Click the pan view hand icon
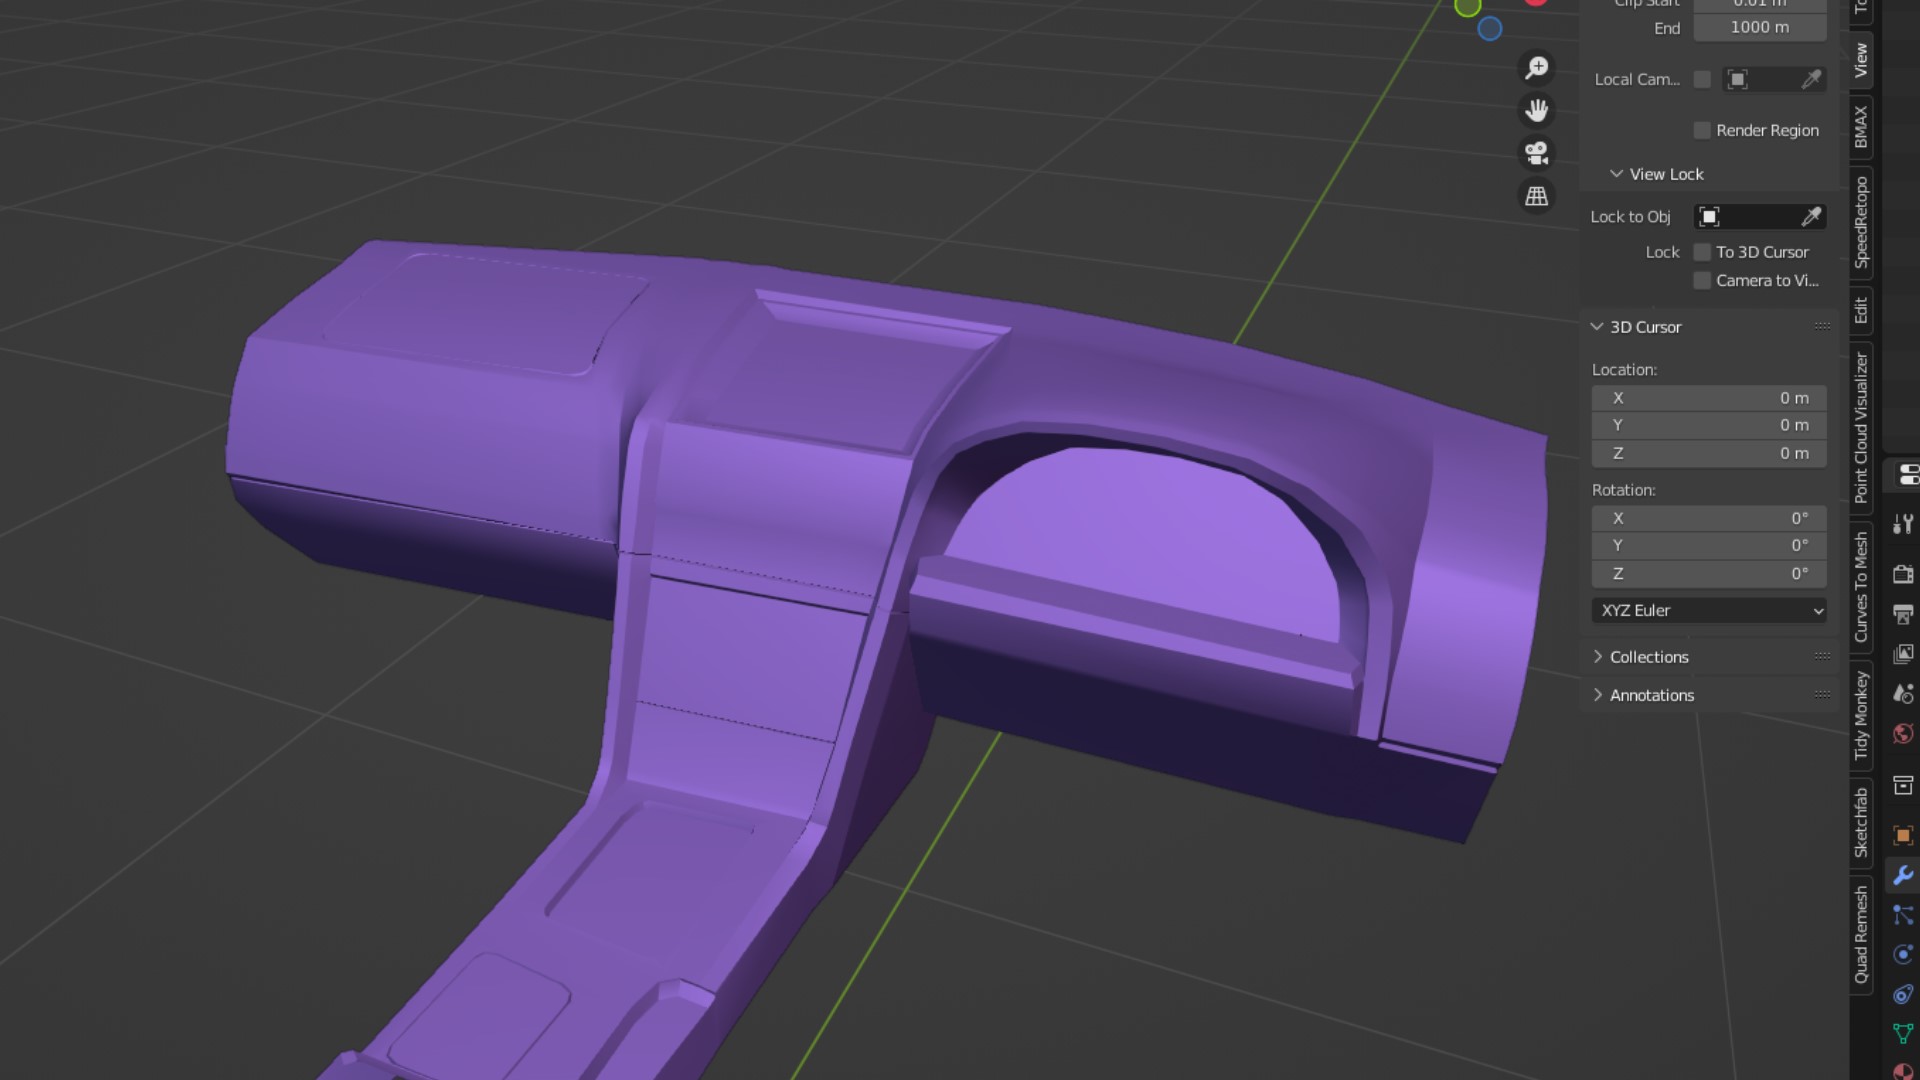Screen dimensions: 1920x1080 pyautogui.click(x=1537, y=111)
